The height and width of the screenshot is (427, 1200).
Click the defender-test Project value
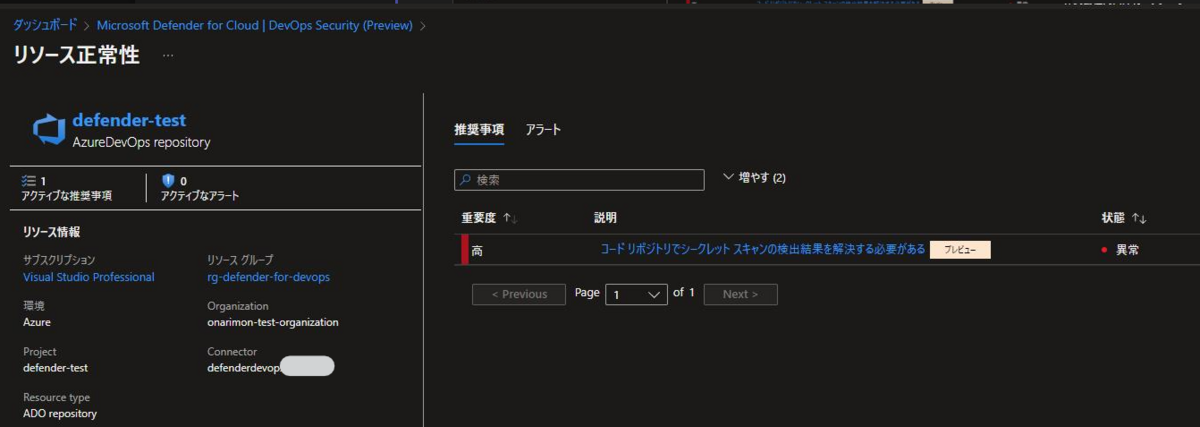[56, 368]
